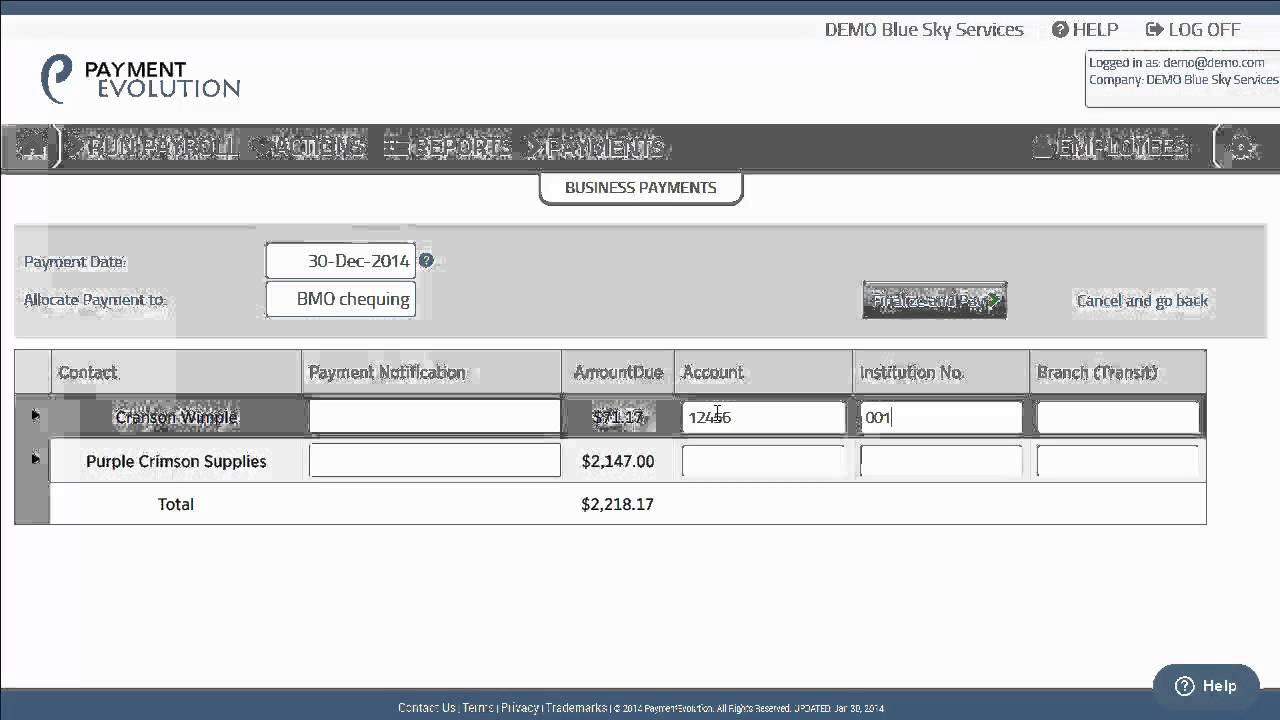Click Branch (Transit) field for Cranson Wimple
Image resolution: width=1280 pixels, height=720 pixels.
point(1118,417)
